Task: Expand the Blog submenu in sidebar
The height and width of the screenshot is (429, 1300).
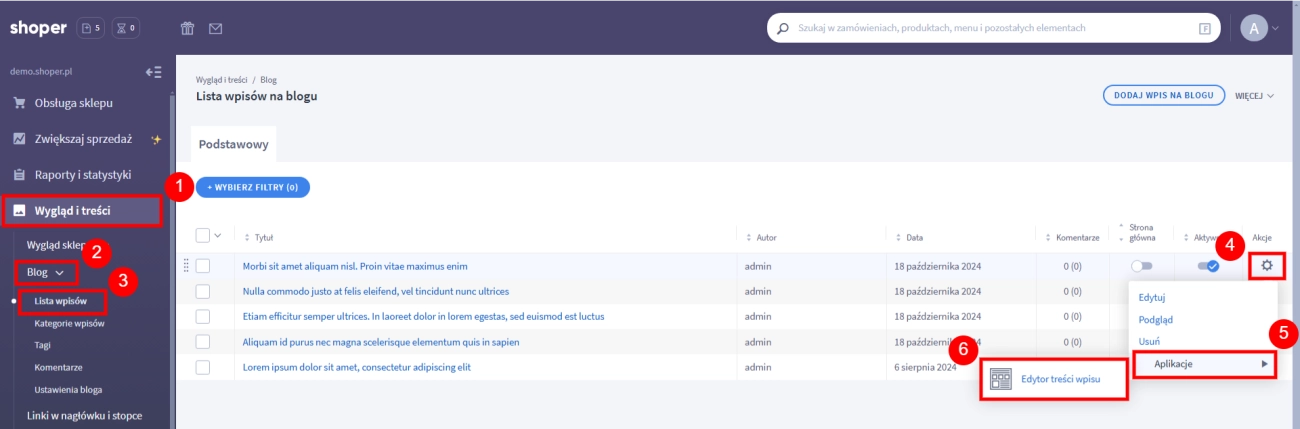Action: point(46,272)
